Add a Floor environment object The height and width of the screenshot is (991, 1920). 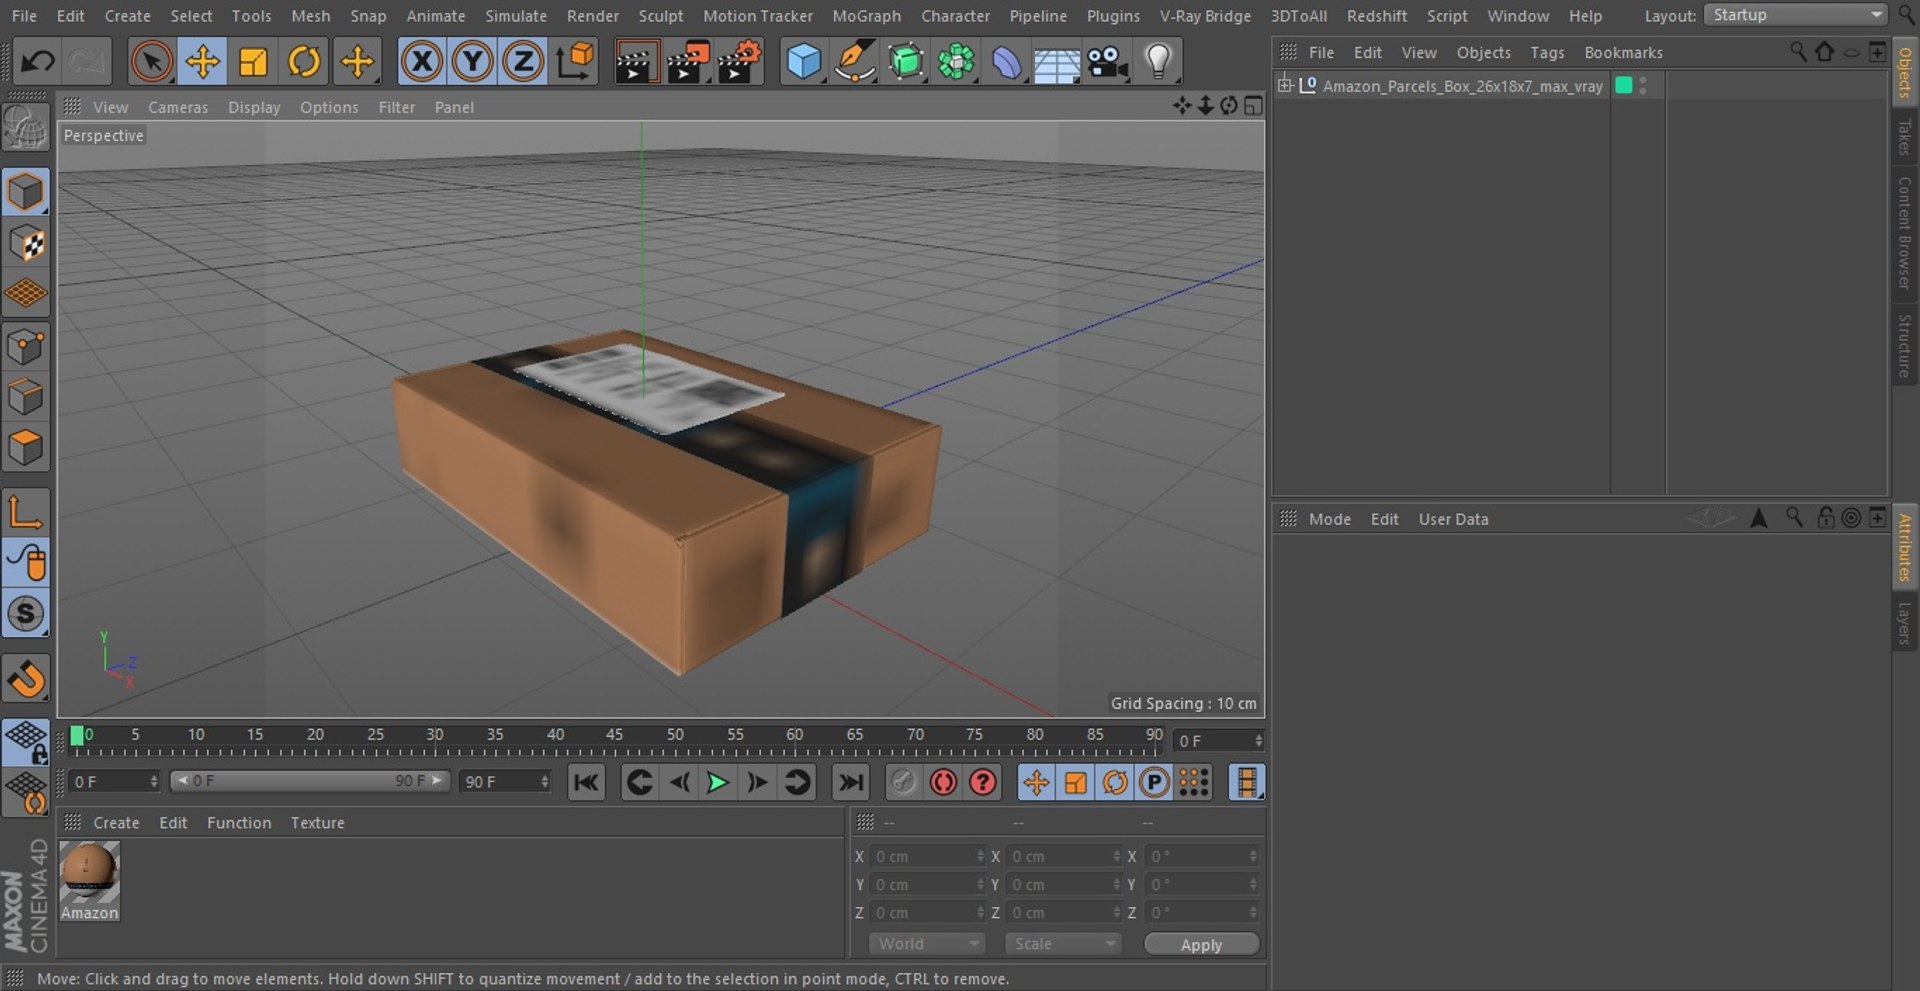[x=1056, y=62]
